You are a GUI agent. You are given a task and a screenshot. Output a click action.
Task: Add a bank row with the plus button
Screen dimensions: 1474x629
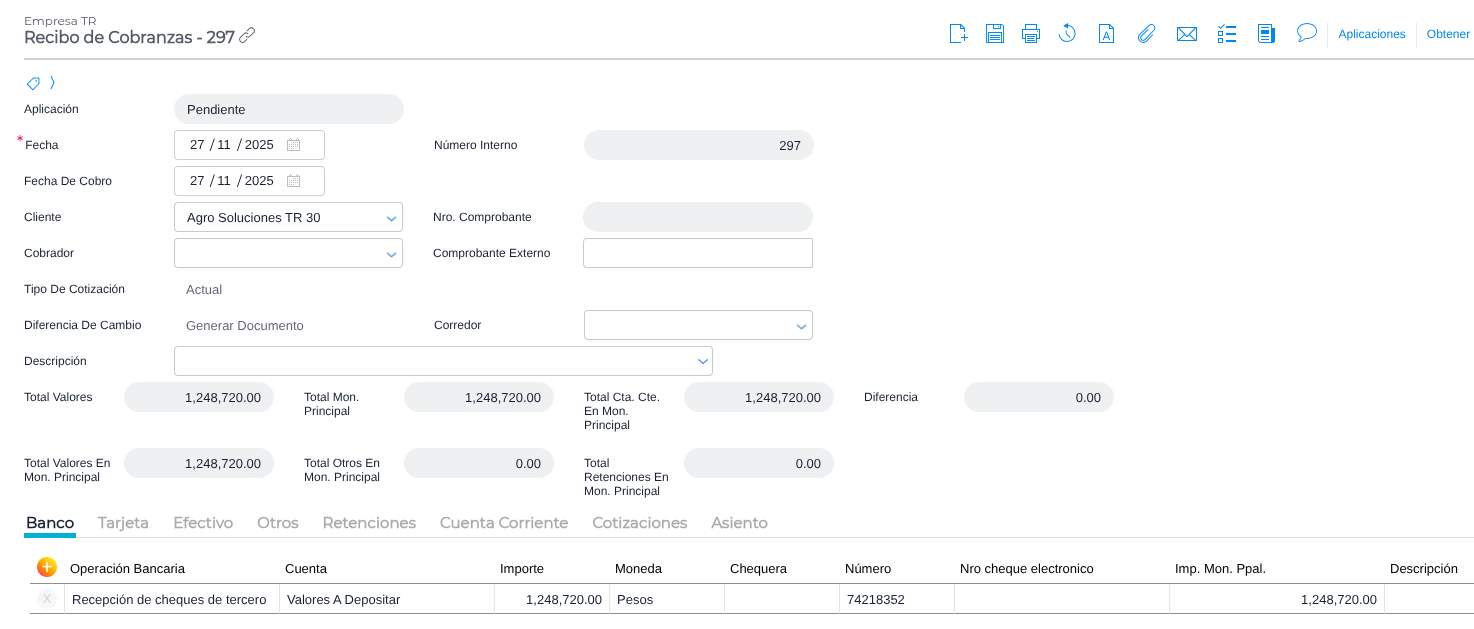47,567
